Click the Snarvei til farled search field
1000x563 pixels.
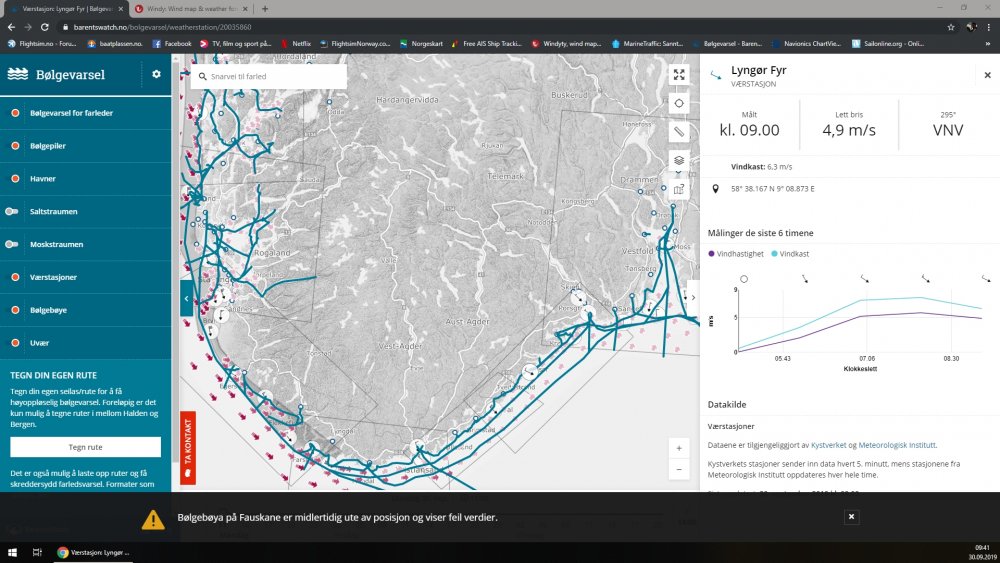pos(268,76)
